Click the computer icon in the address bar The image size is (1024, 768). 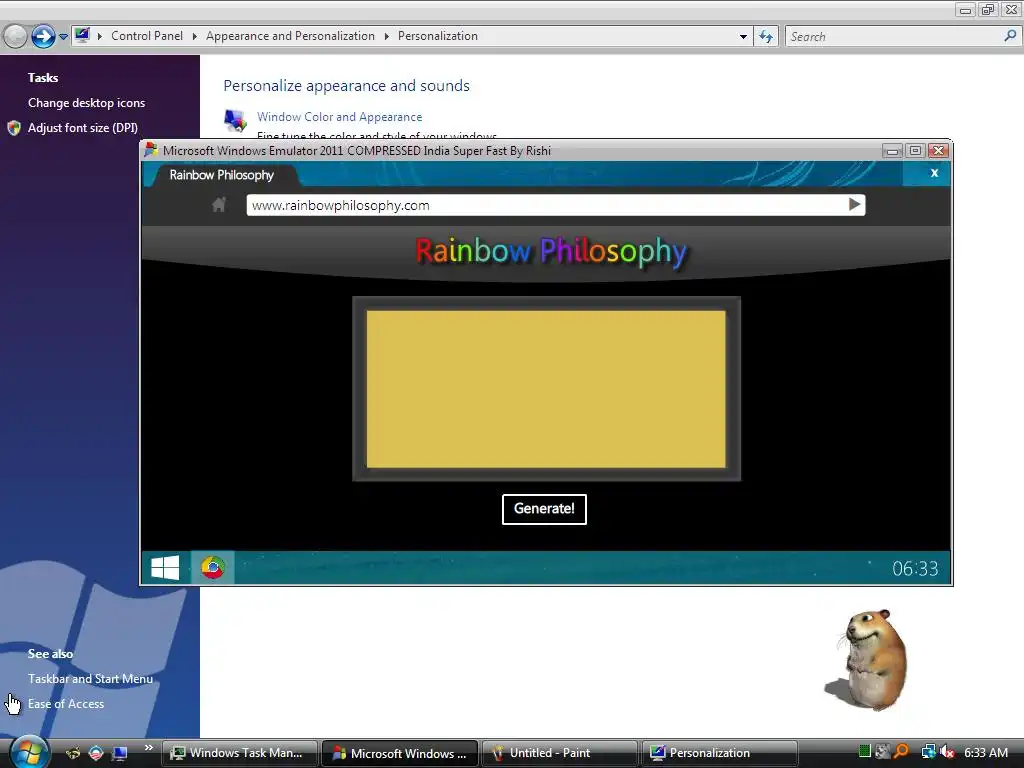(82, 35)
